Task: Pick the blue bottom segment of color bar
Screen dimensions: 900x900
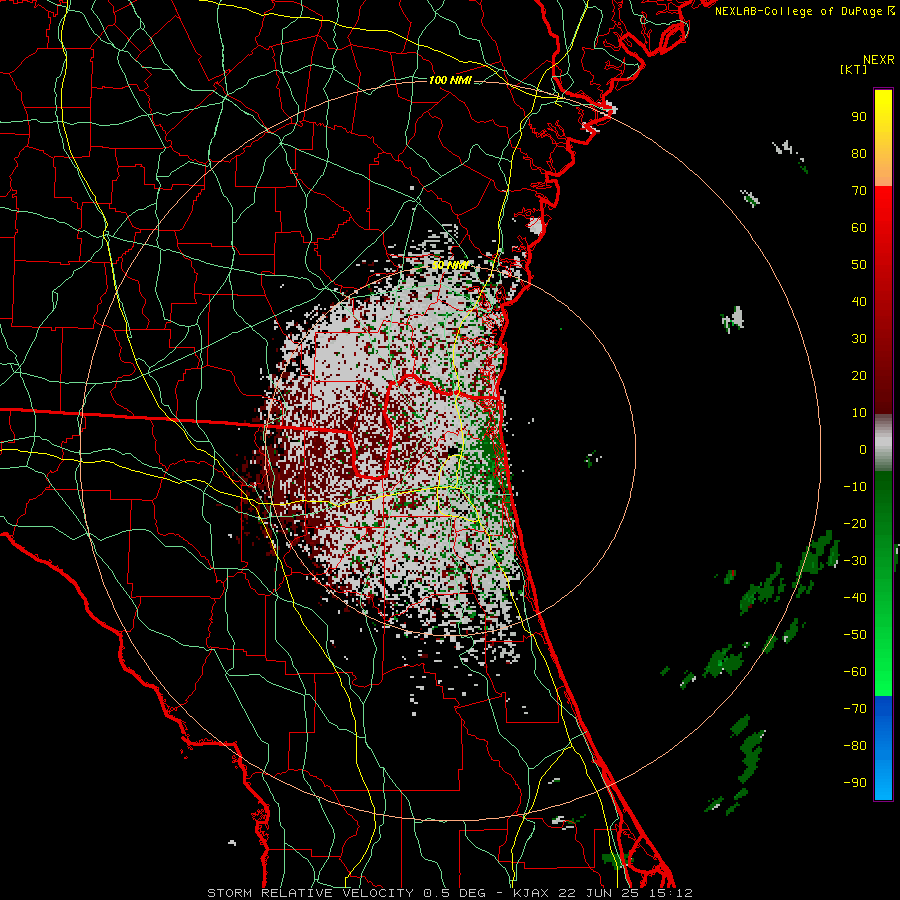Action: (x=883, y=748)
